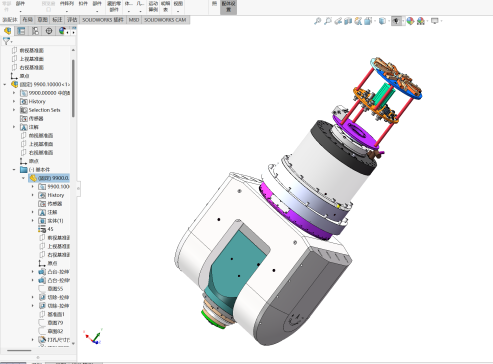Click the View Orientation cube icon
The image size is (493, 364).
tap(368, 21)
